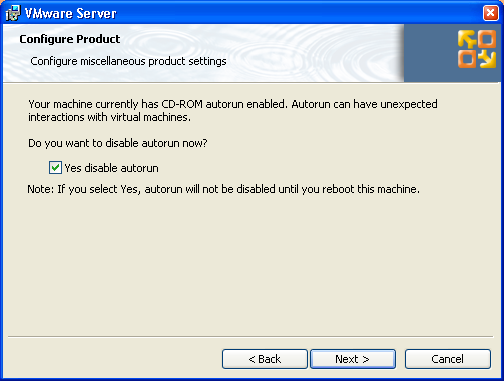The height and width of the screenshot is (381, 504).
Task: Click the 'Configure Product' heading
Action: pyautogui.click(x=70, y=39)
